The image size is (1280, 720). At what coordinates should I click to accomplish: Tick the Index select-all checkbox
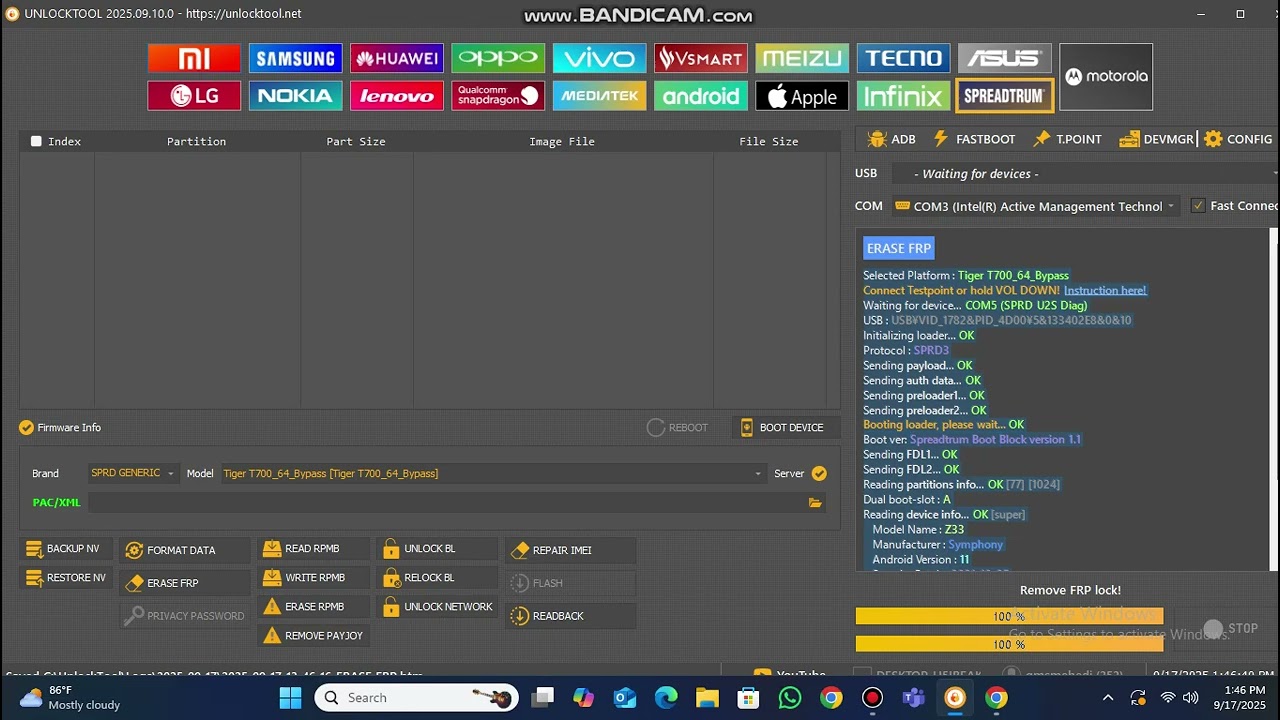pos(36,141)
